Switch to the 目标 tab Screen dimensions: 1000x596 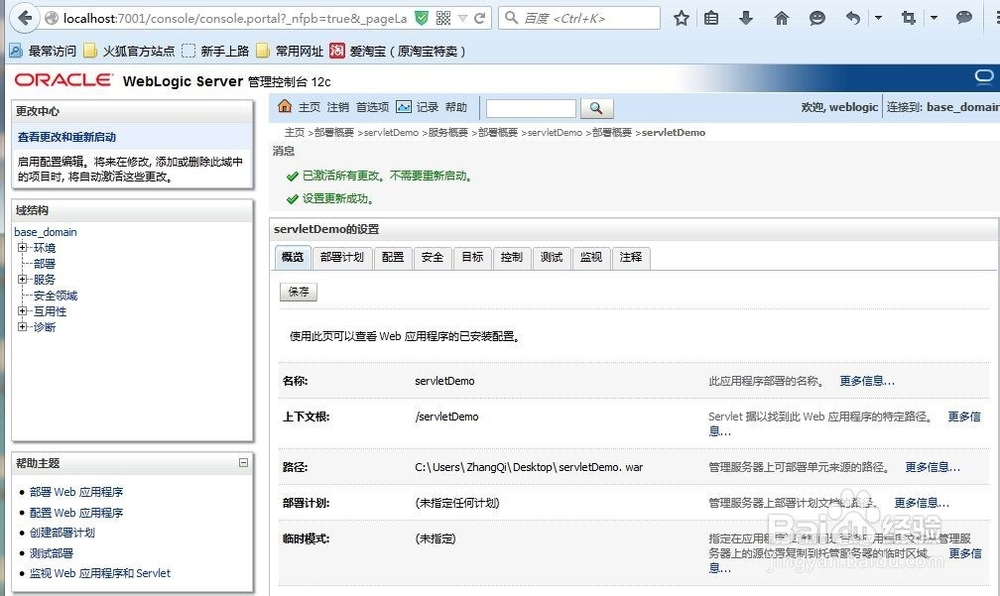coord(472,257)
